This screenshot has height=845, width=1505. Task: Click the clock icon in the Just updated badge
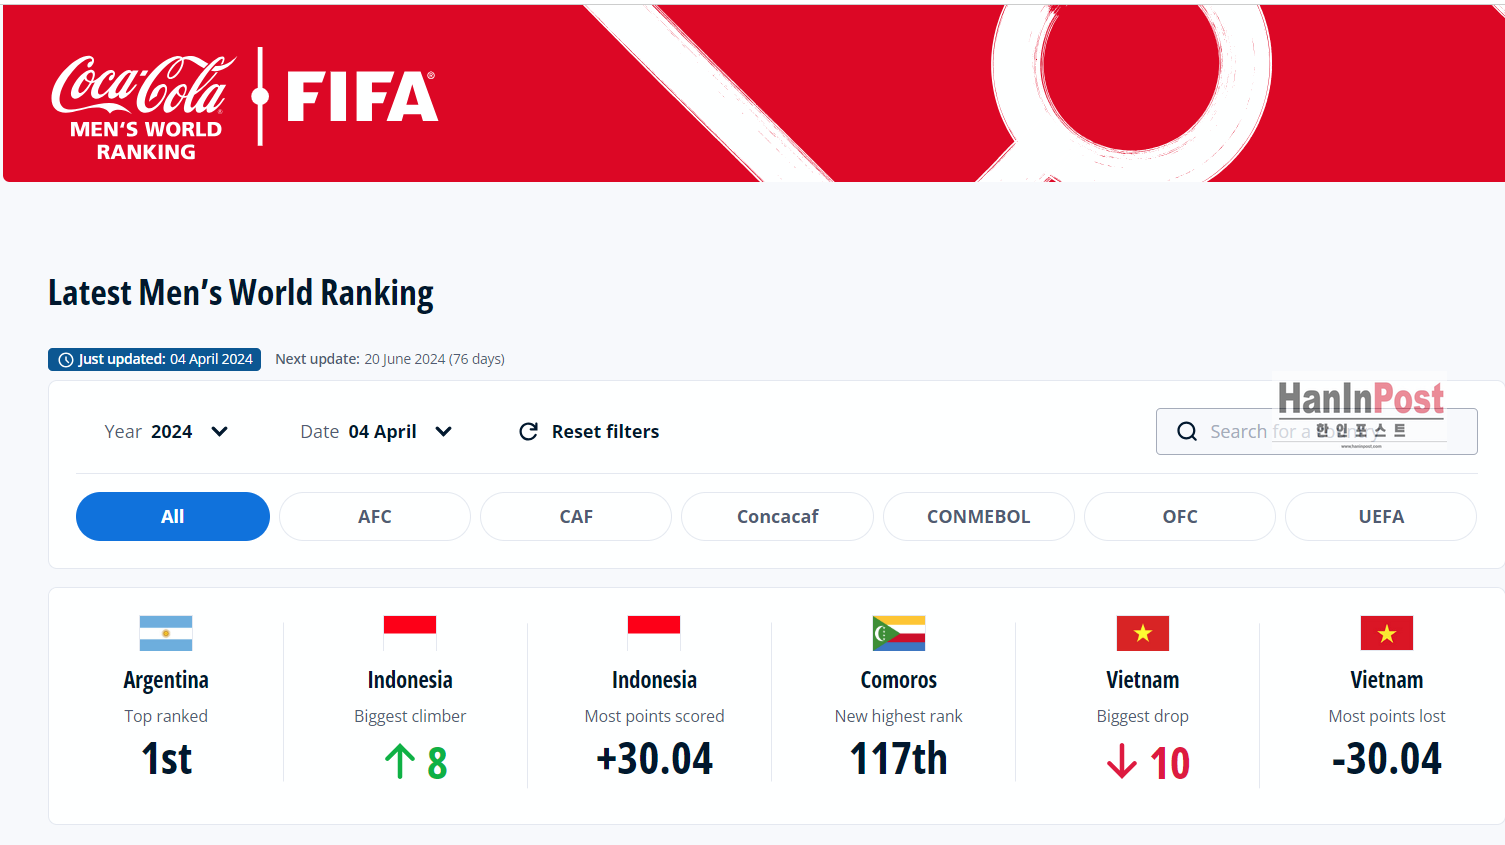tap(66, 360)
